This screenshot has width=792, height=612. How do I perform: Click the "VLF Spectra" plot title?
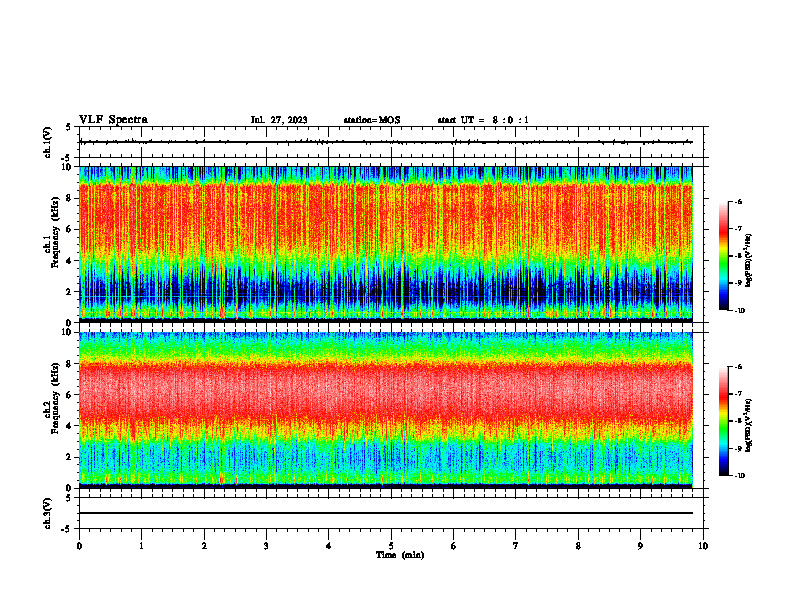pos(113,120)
